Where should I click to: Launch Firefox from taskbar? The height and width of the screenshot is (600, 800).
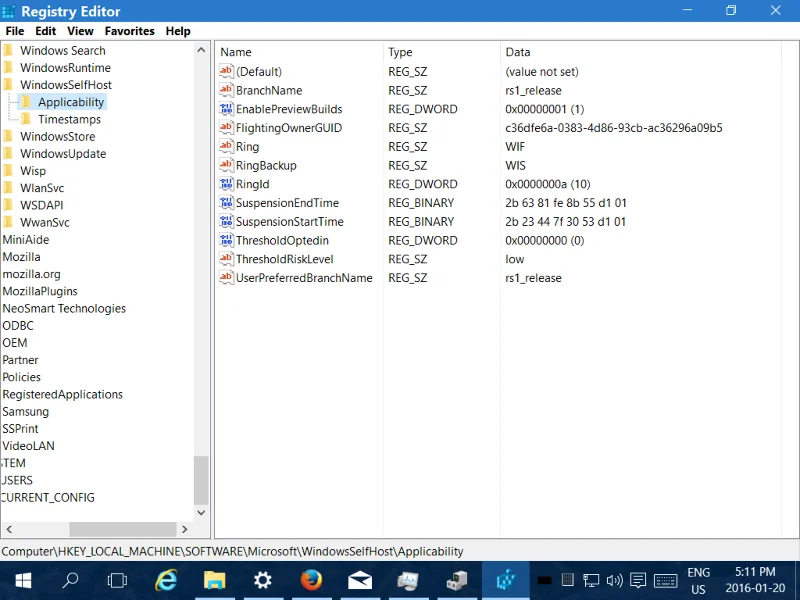[311, 580]
